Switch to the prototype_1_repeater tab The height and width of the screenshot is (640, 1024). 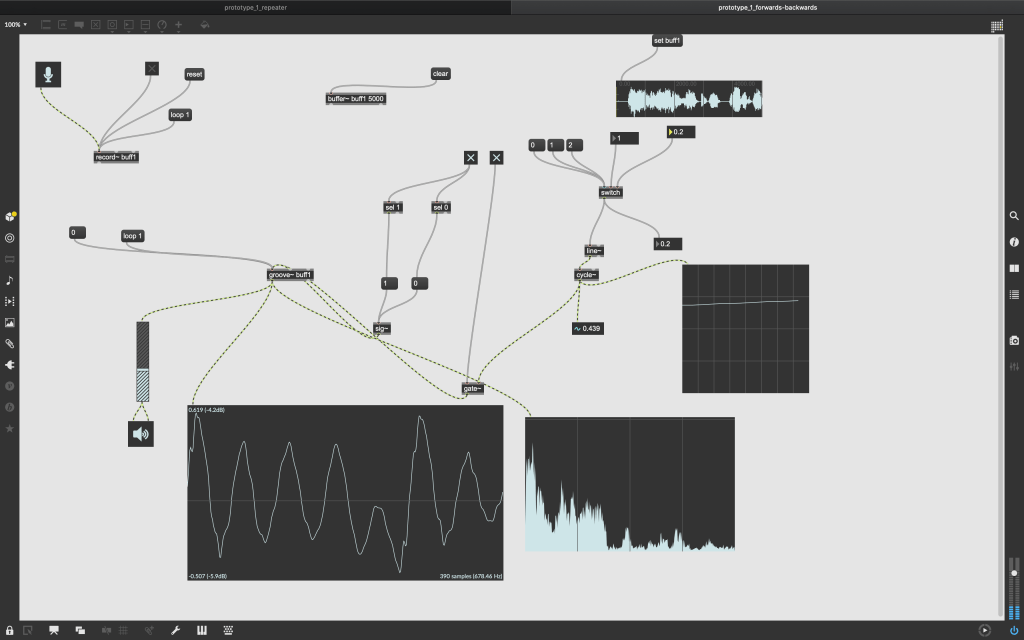255,7
